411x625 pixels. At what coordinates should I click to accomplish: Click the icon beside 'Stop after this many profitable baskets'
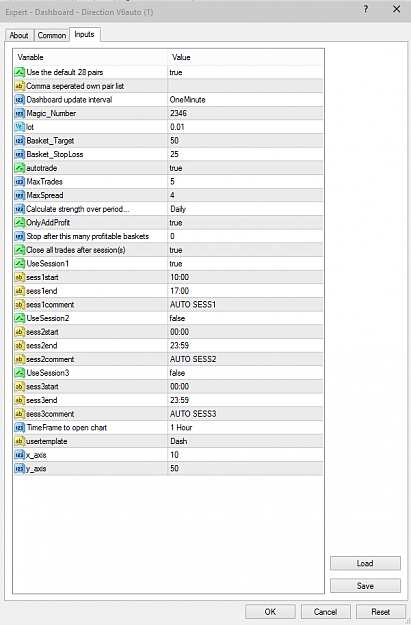[x=20, y=236]
